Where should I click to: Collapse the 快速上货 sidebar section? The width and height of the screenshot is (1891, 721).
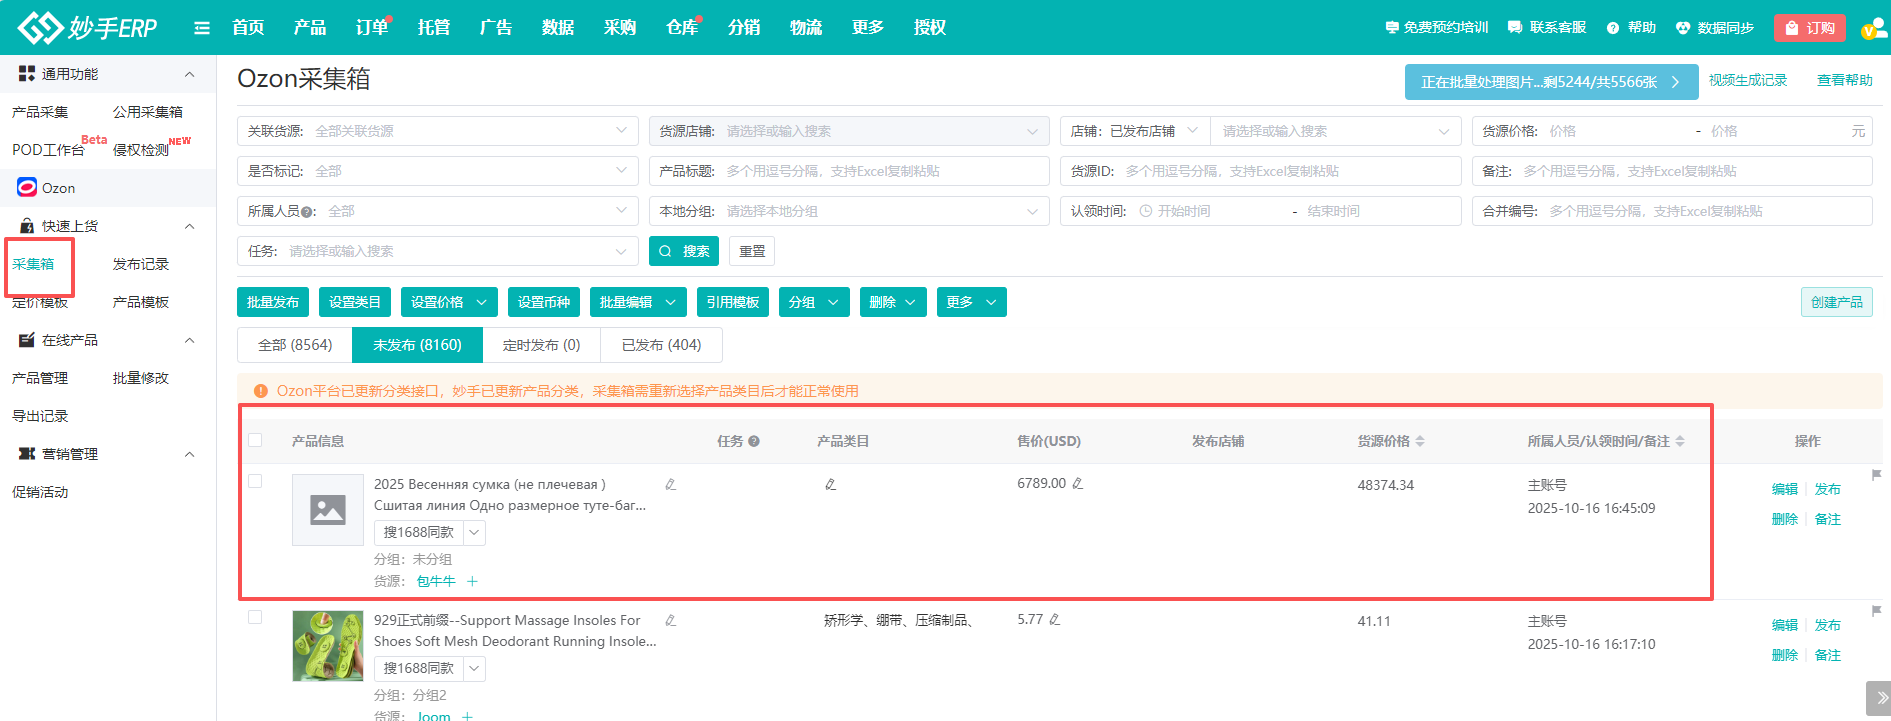tap(189, 227)
